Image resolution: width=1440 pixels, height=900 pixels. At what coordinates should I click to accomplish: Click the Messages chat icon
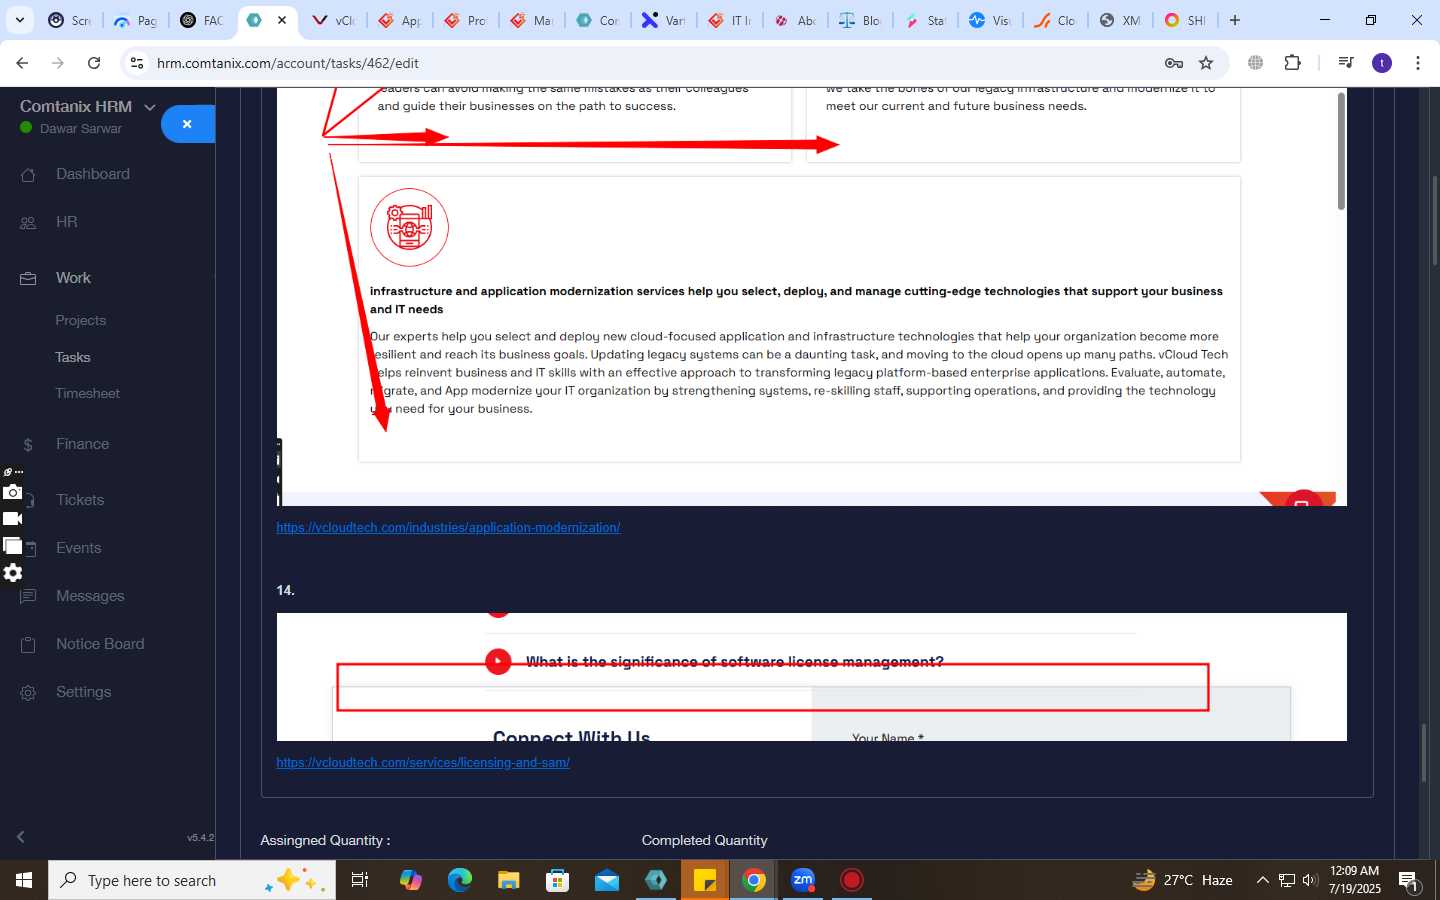(x=28, y=597)
